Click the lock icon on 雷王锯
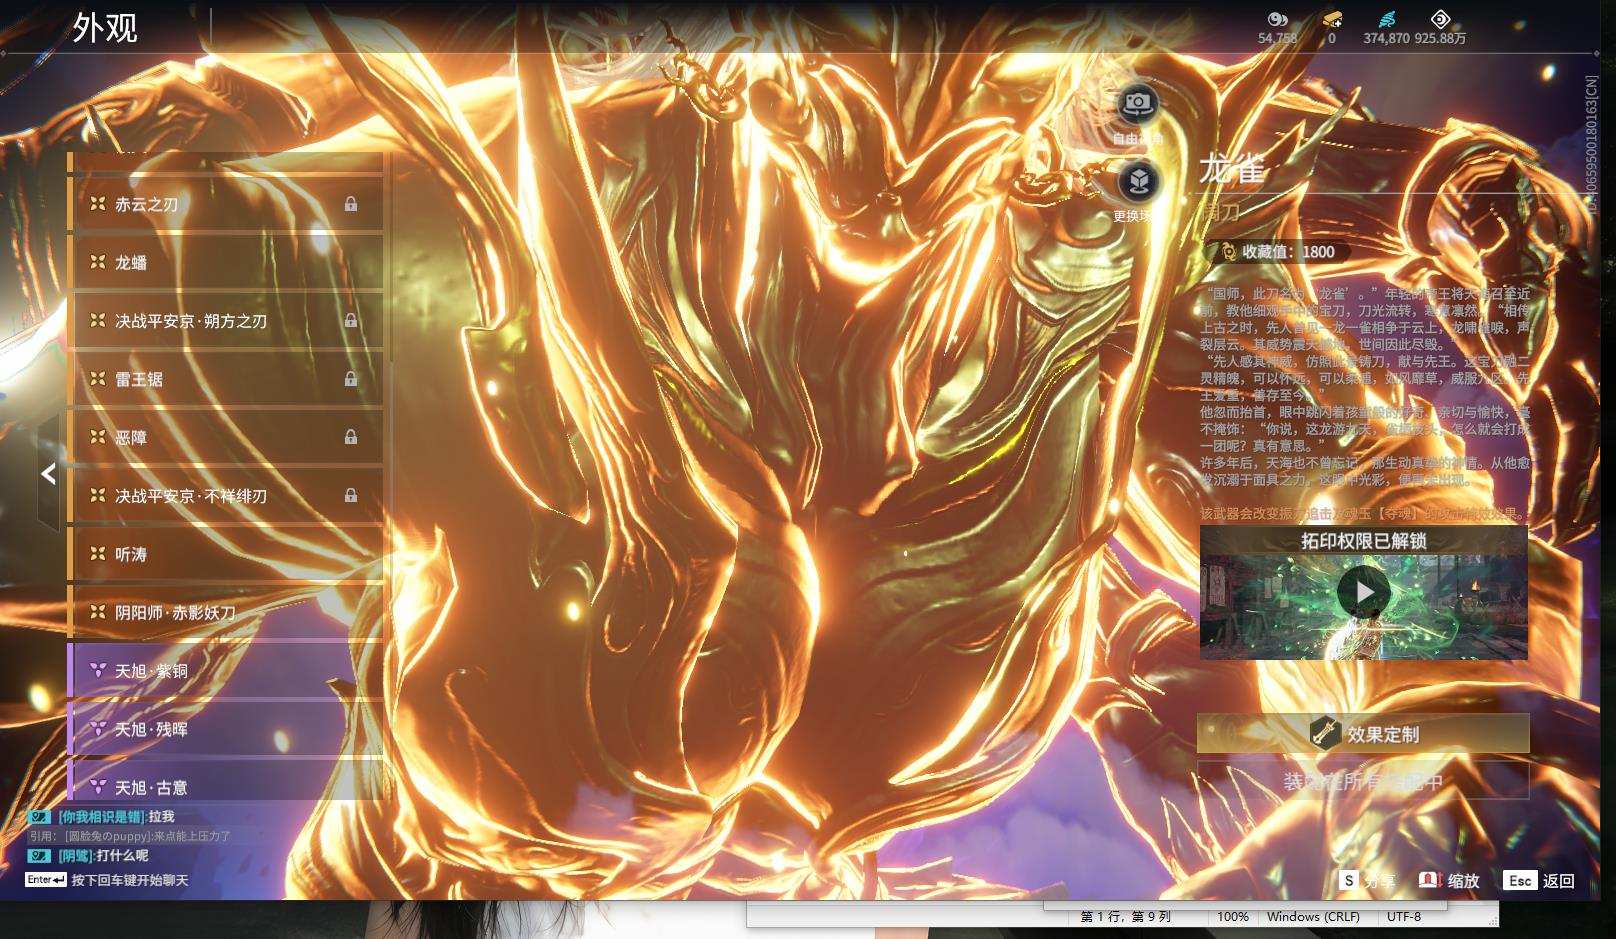The height and width of the screenshot is (939, 1616). [351, 379]
